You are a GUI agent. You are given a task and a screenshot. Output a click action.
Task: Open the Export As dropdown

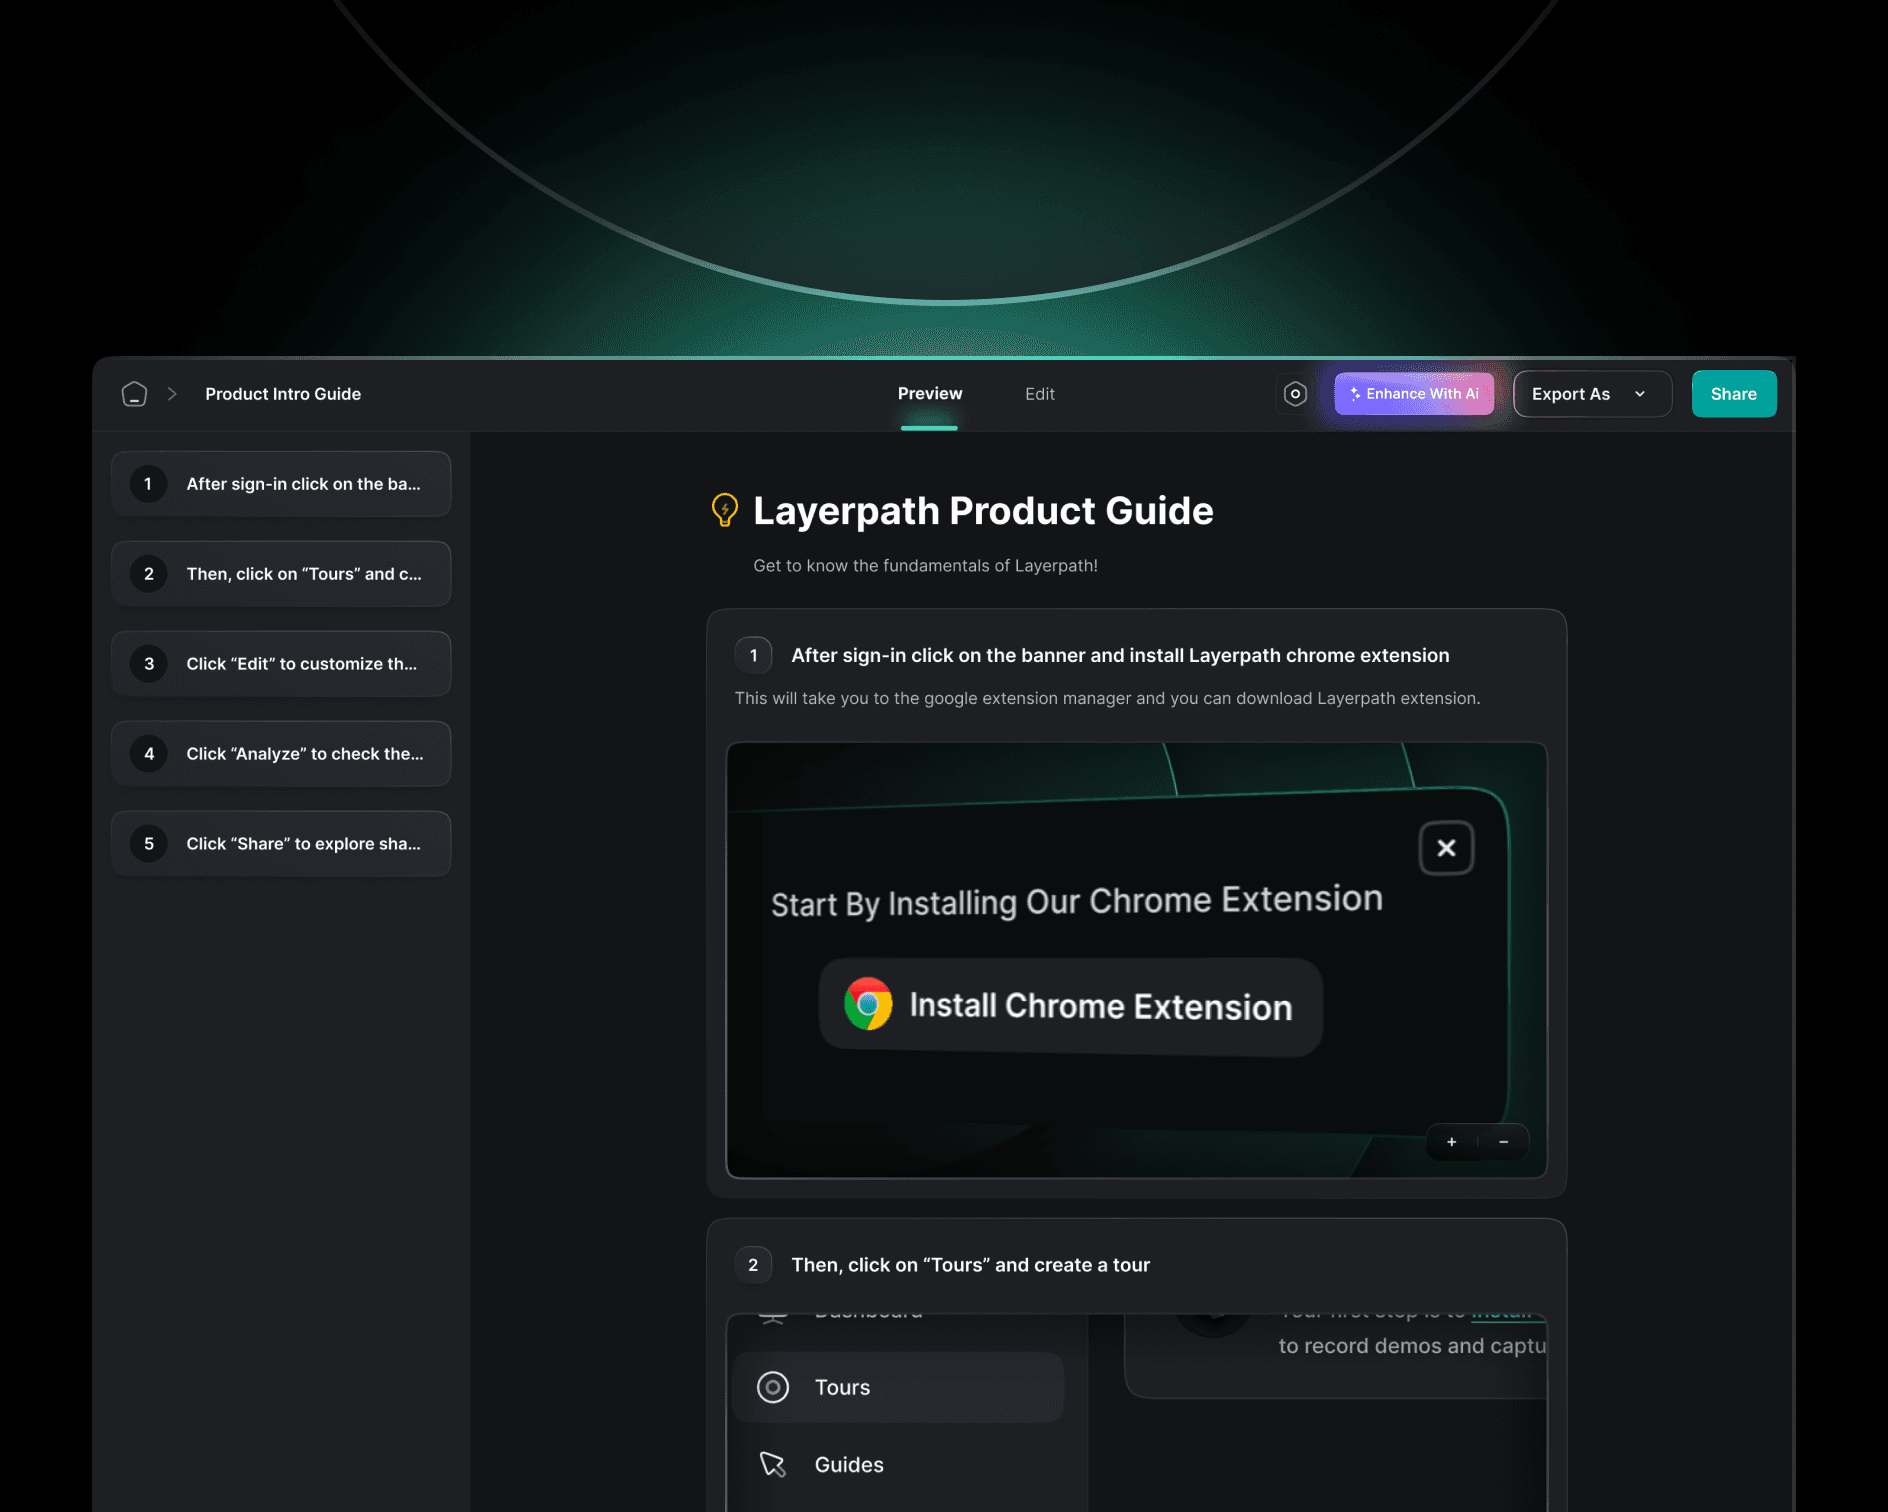[1591, 393]
